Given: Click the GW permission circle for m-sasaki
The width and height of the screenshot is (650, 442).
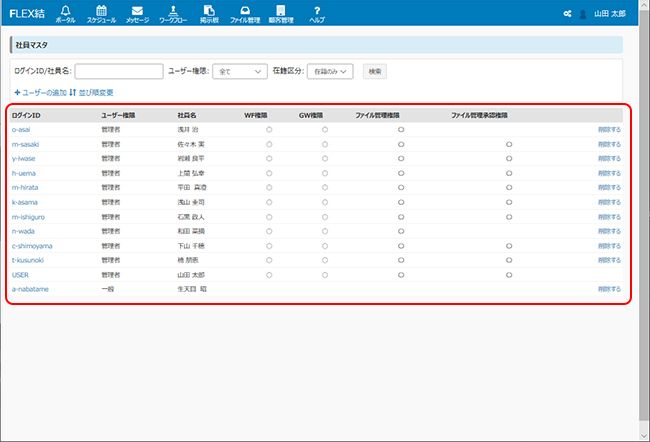Looking at the screenshot, I should point(325,144).
